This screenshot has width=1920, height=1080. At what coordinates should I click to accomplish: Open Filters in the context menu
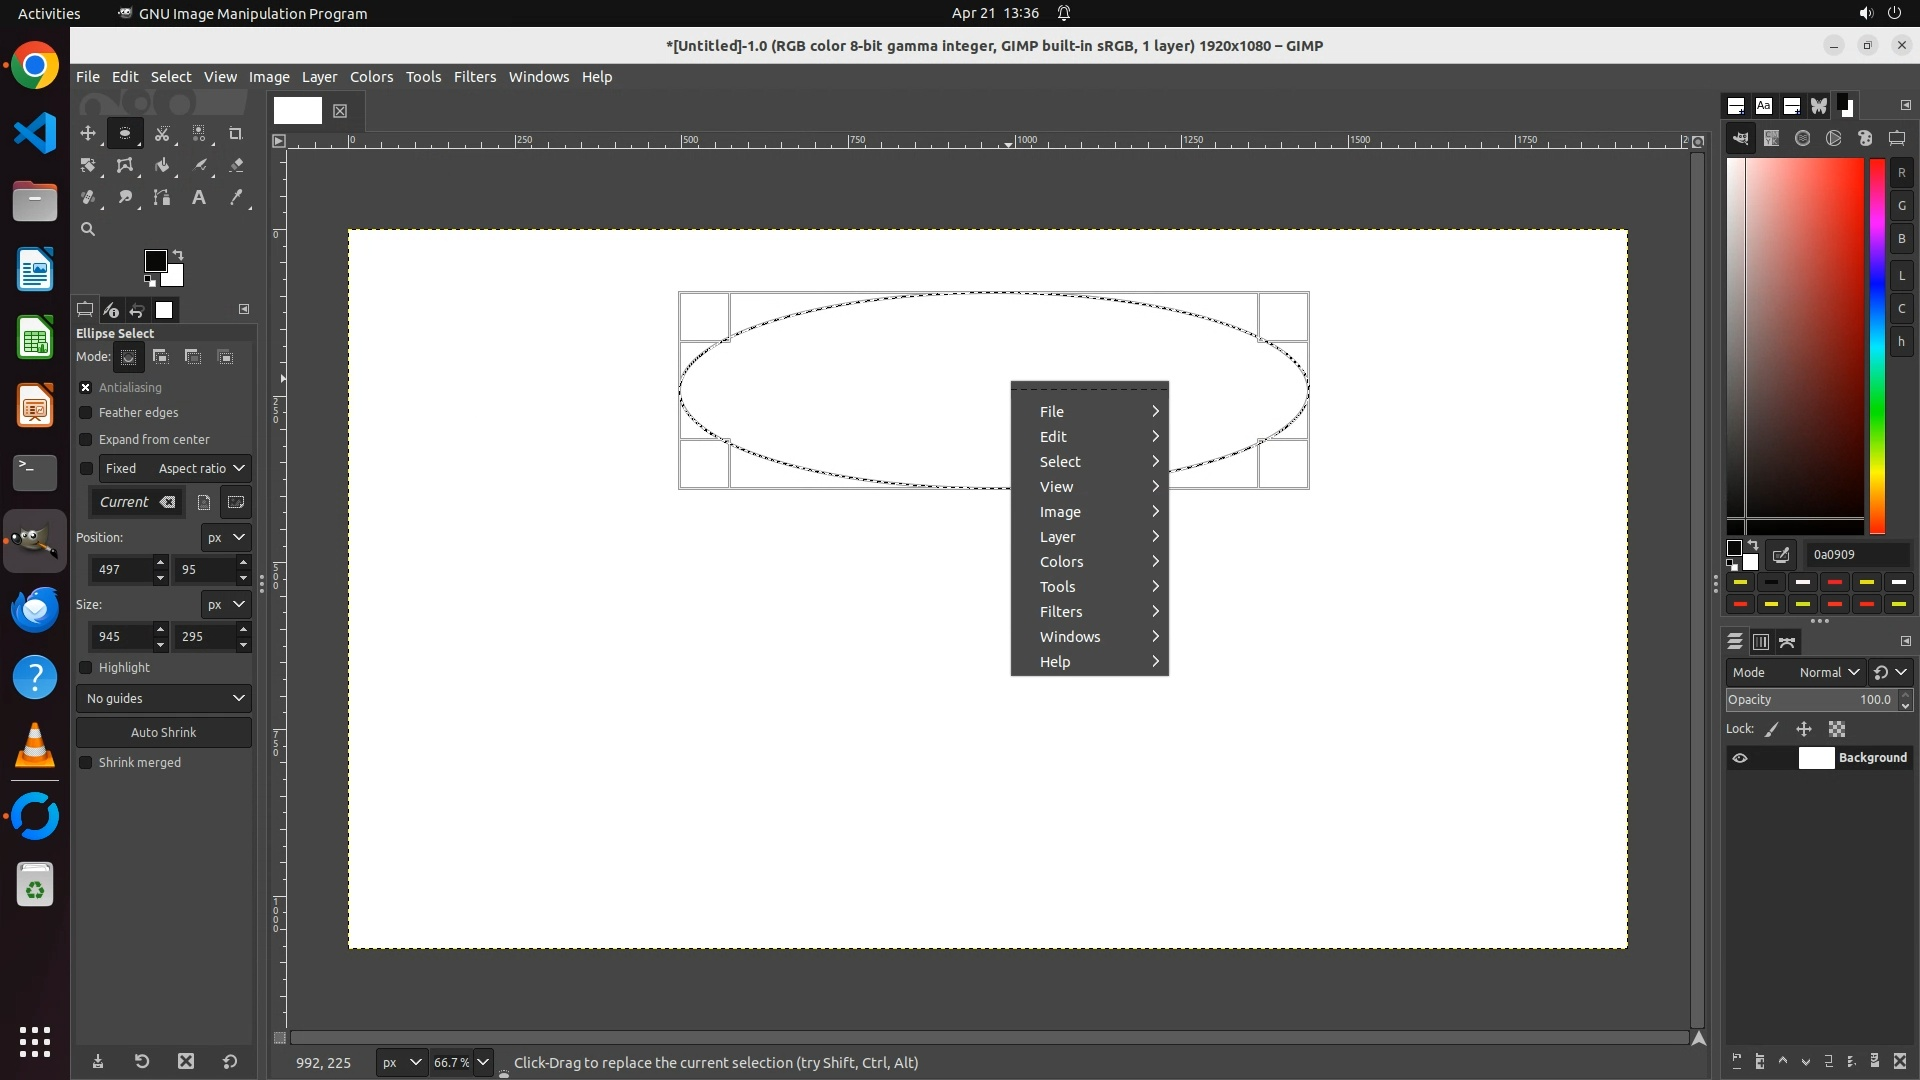(x=1061, y=611)
